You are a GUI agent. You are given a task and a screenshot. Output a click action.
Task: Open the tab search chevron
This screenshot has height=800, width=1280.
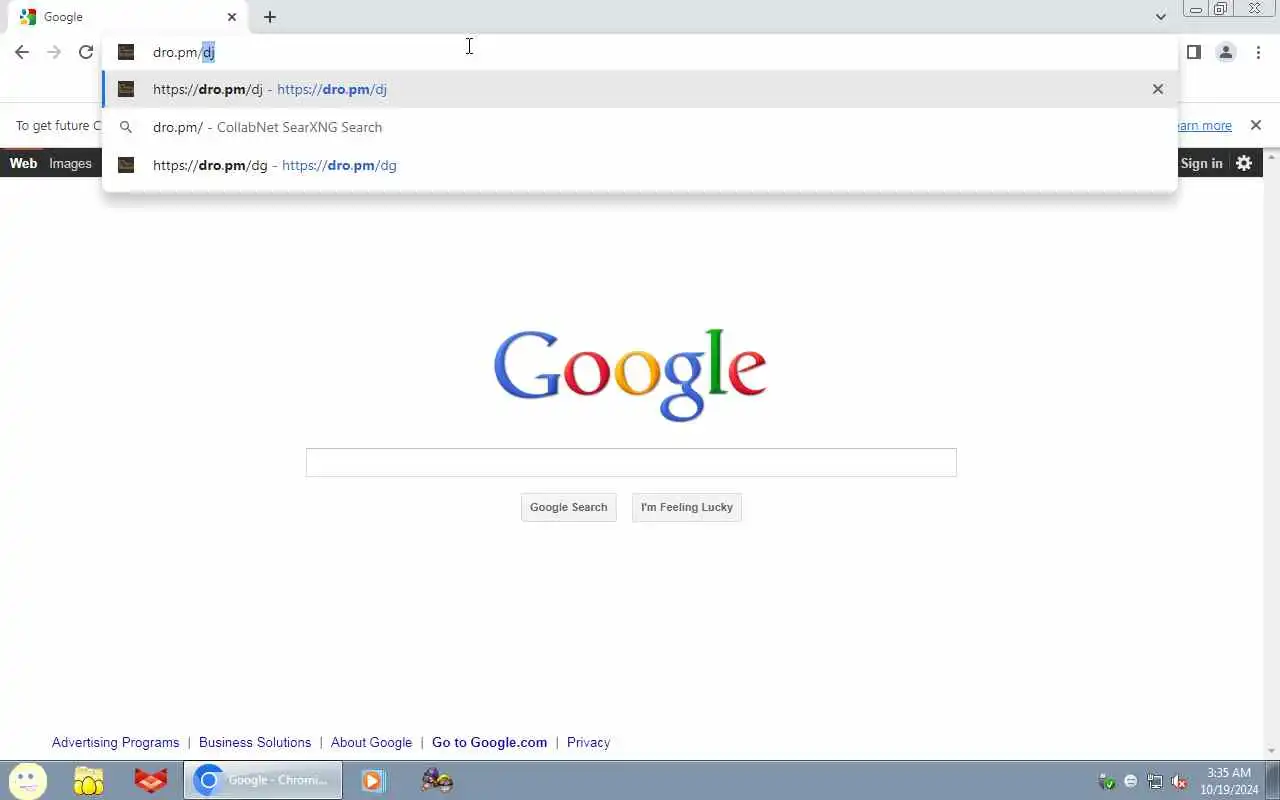tap(1160, 17)
